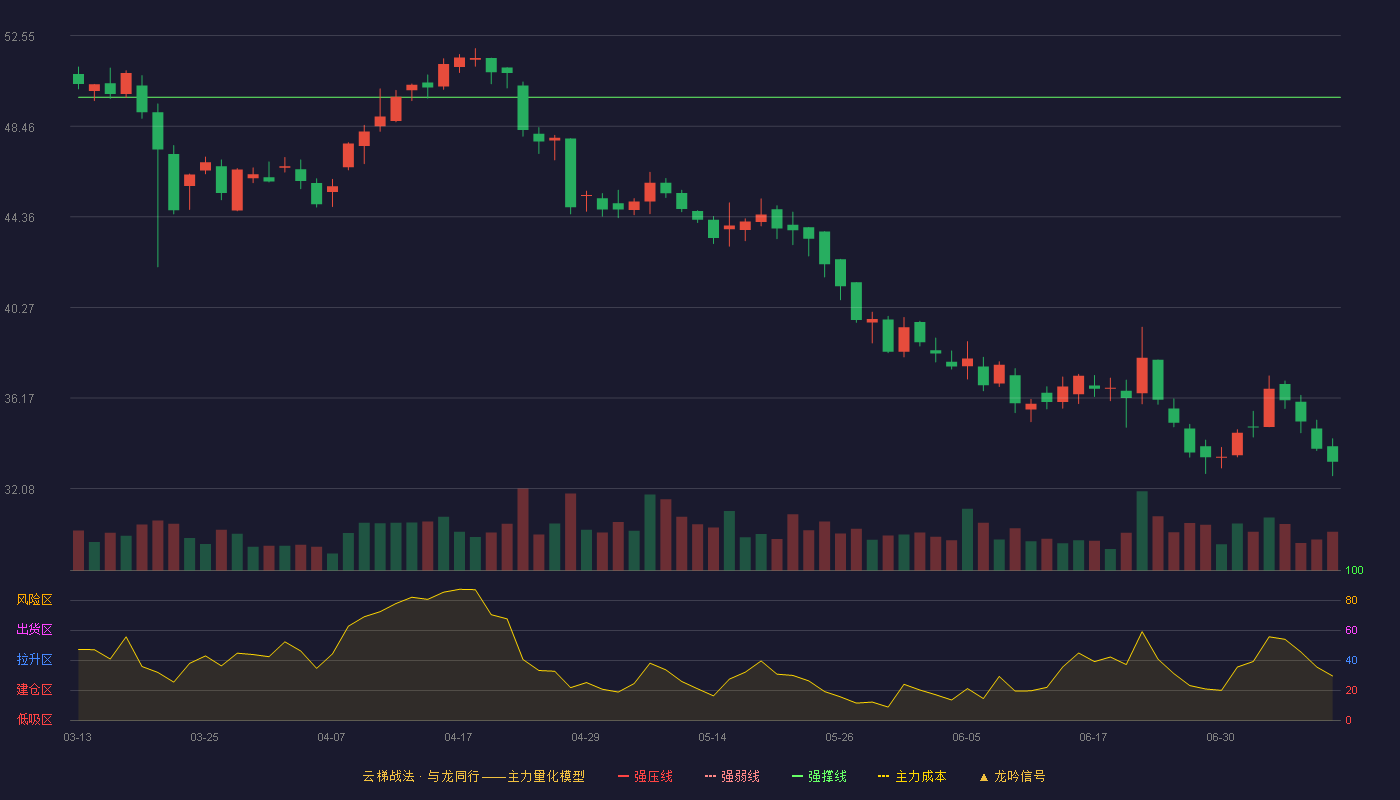Click the green dash icon beside 强撑线
1400x800 pixels.
797,776
